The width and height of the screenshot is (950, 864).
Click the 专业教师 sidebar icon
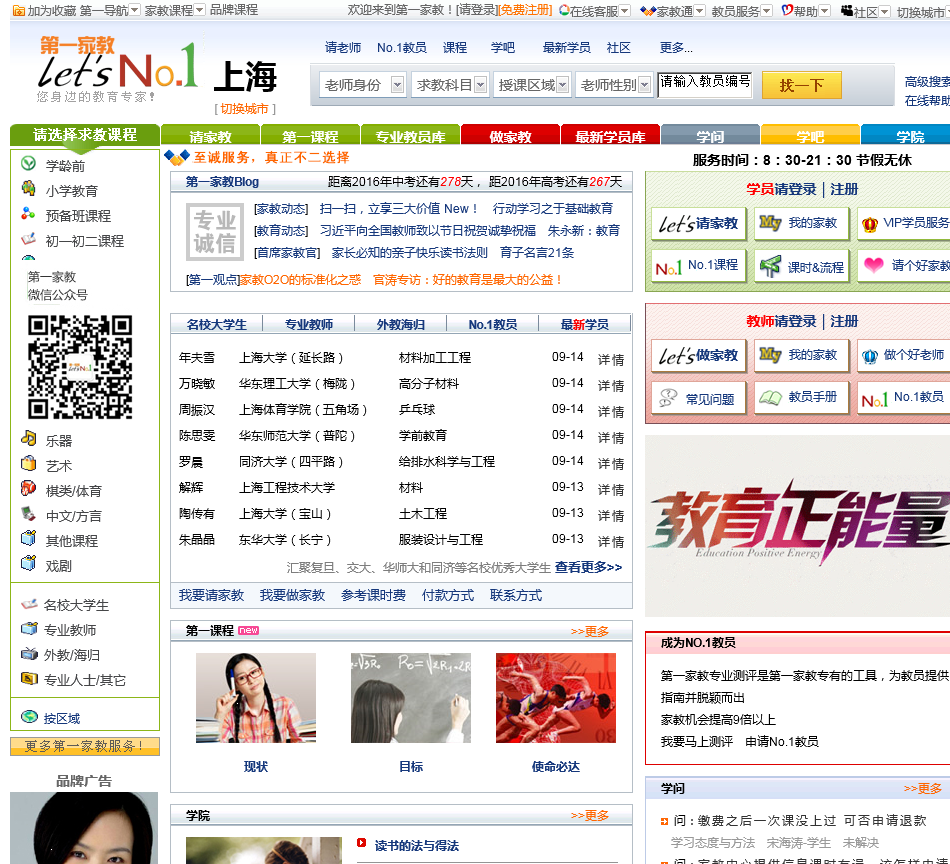(x=29, y=629)
